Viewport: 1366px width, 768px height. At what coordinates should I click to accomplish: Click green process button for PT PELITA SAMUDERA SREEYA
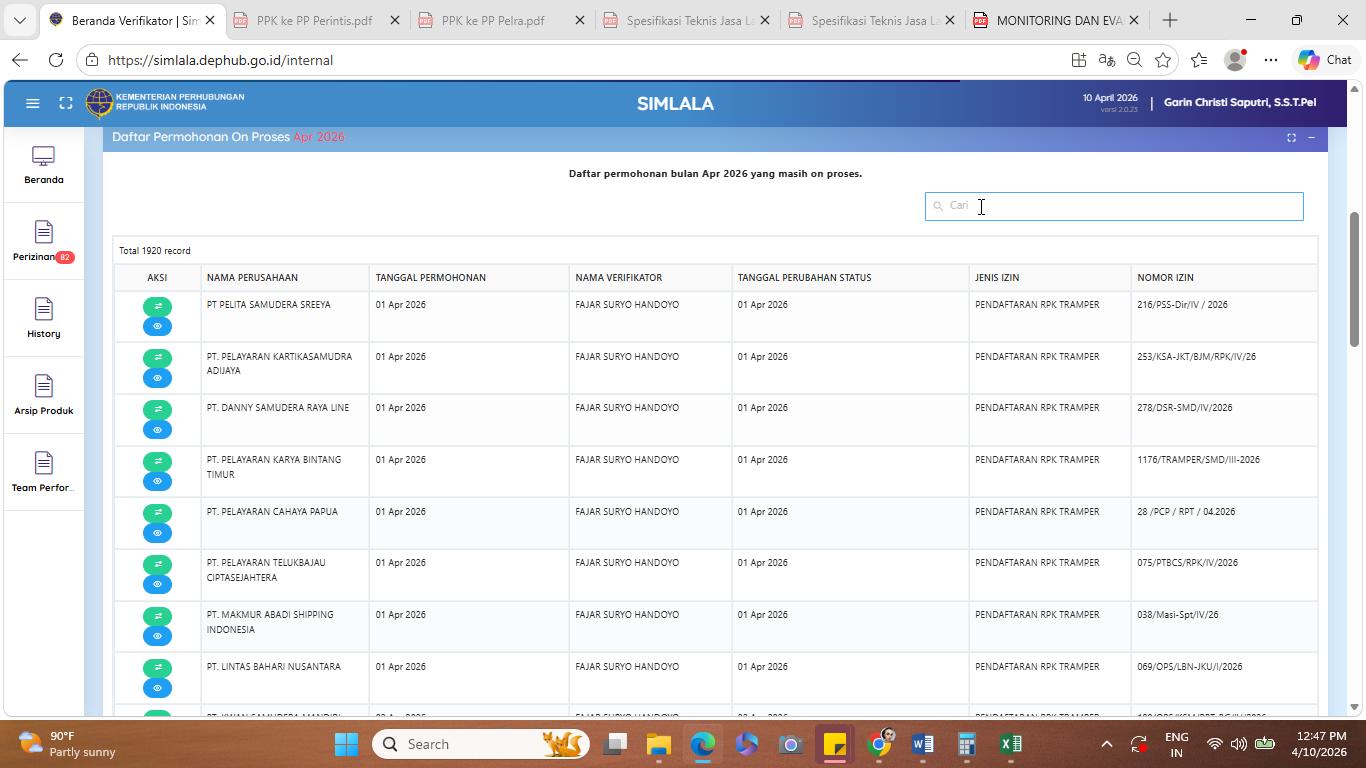157,306
